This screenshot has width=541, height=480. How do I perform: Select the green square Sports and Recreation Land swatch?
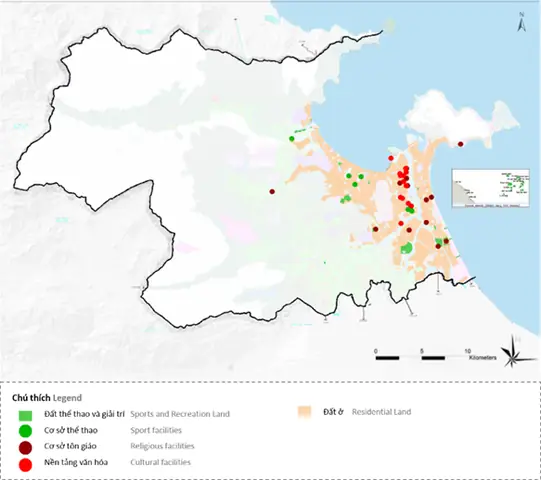(26, 416)
